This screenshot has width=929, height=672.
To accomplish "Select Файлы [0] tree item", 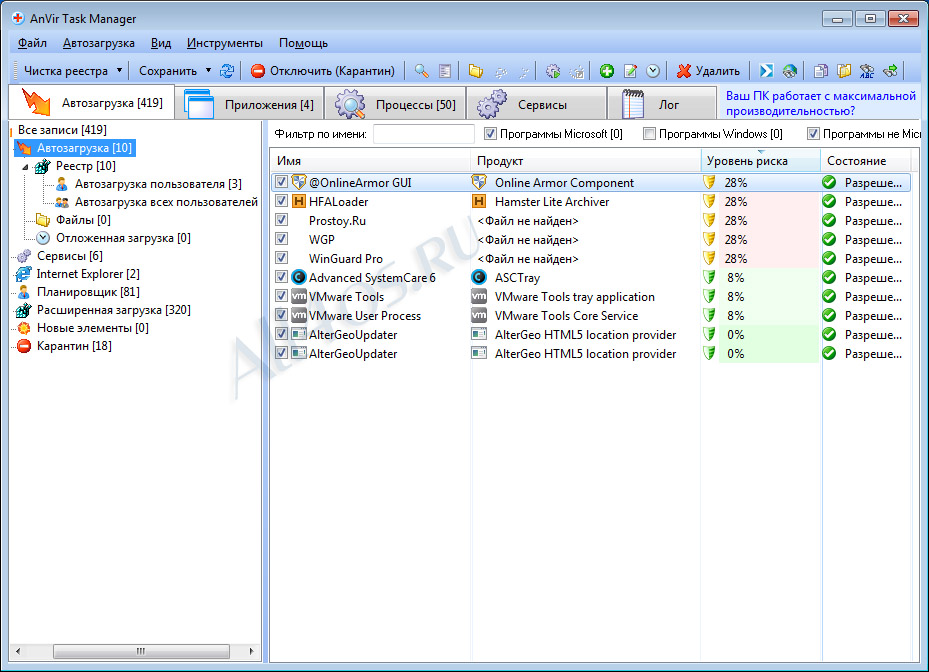I will click(x=83, y=220).
